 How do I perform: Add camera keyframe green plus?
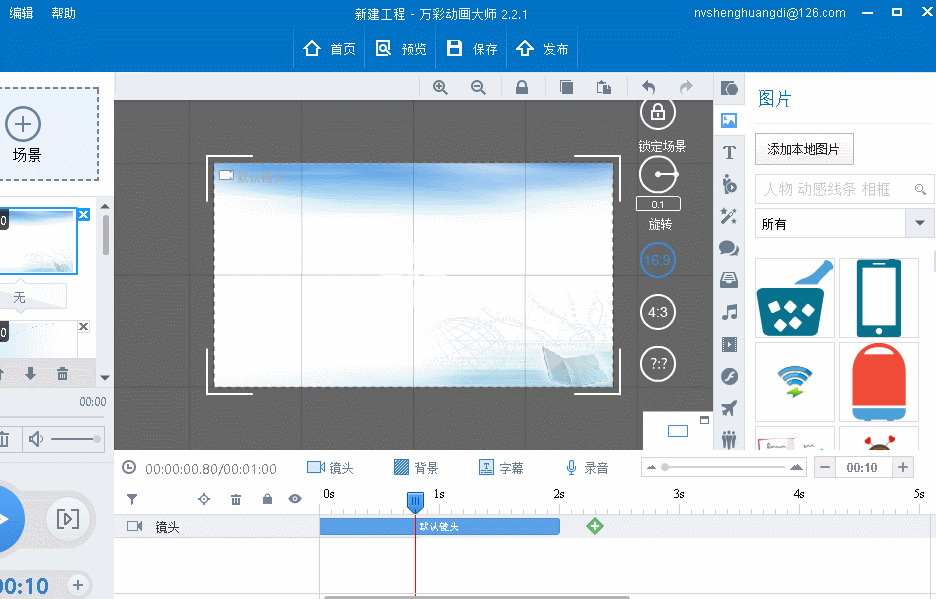click(595, 526)
